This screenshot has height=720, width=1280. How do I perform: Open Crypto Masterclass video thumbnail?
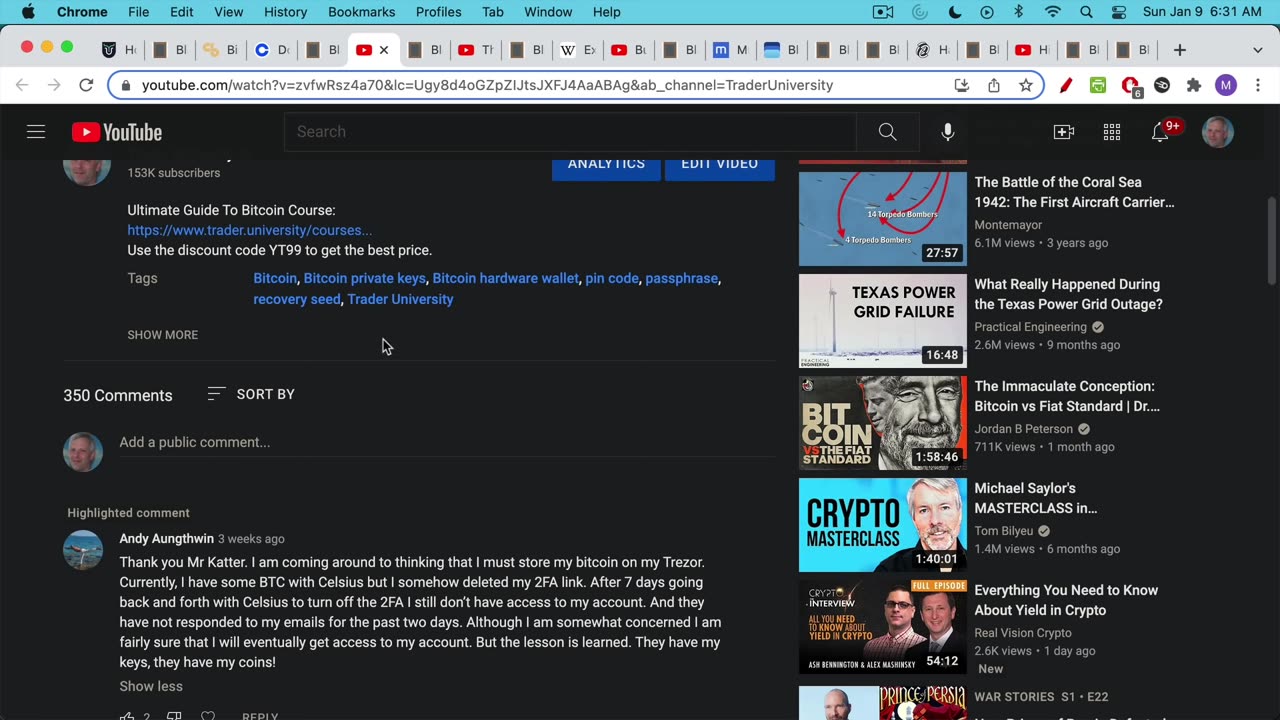pyautogui.click(x=883, y=524)
